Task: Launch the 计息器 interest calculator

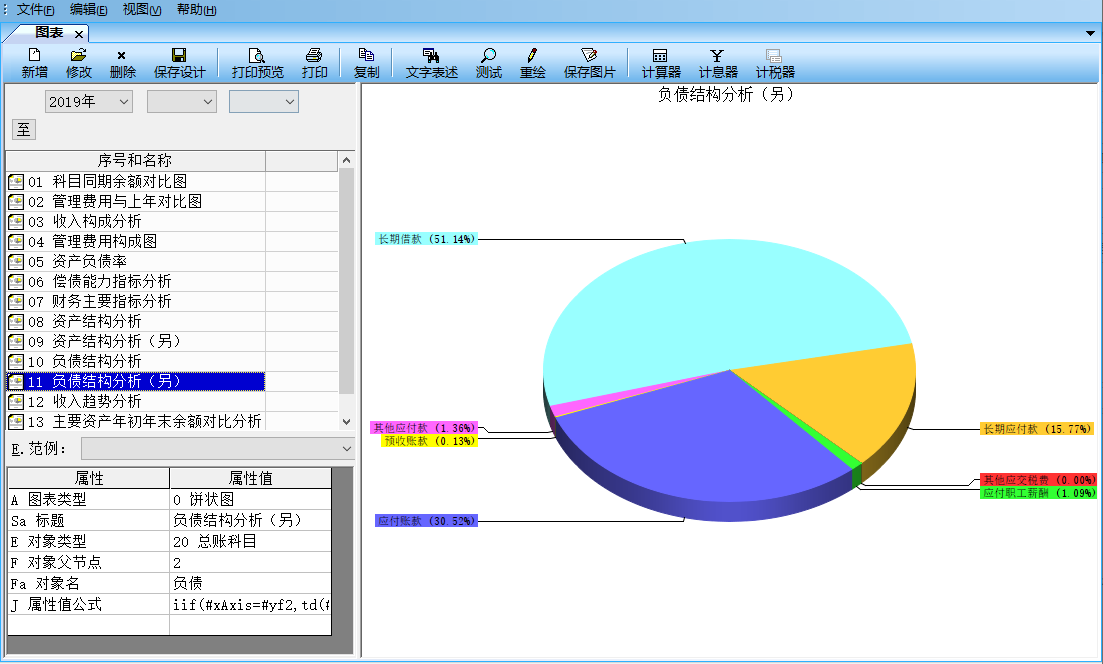Action: click(x=717, y=55)
